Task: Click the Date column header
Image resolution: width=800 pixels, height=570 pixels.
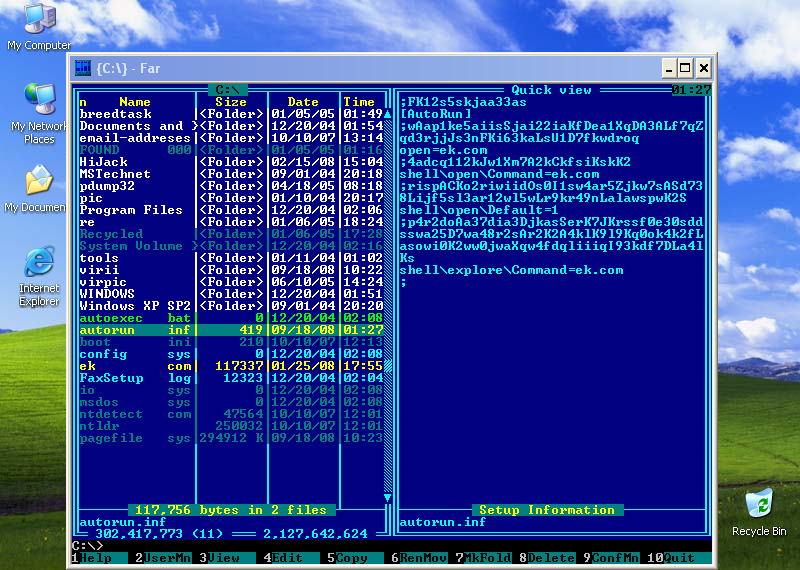Action: point(303,102)
